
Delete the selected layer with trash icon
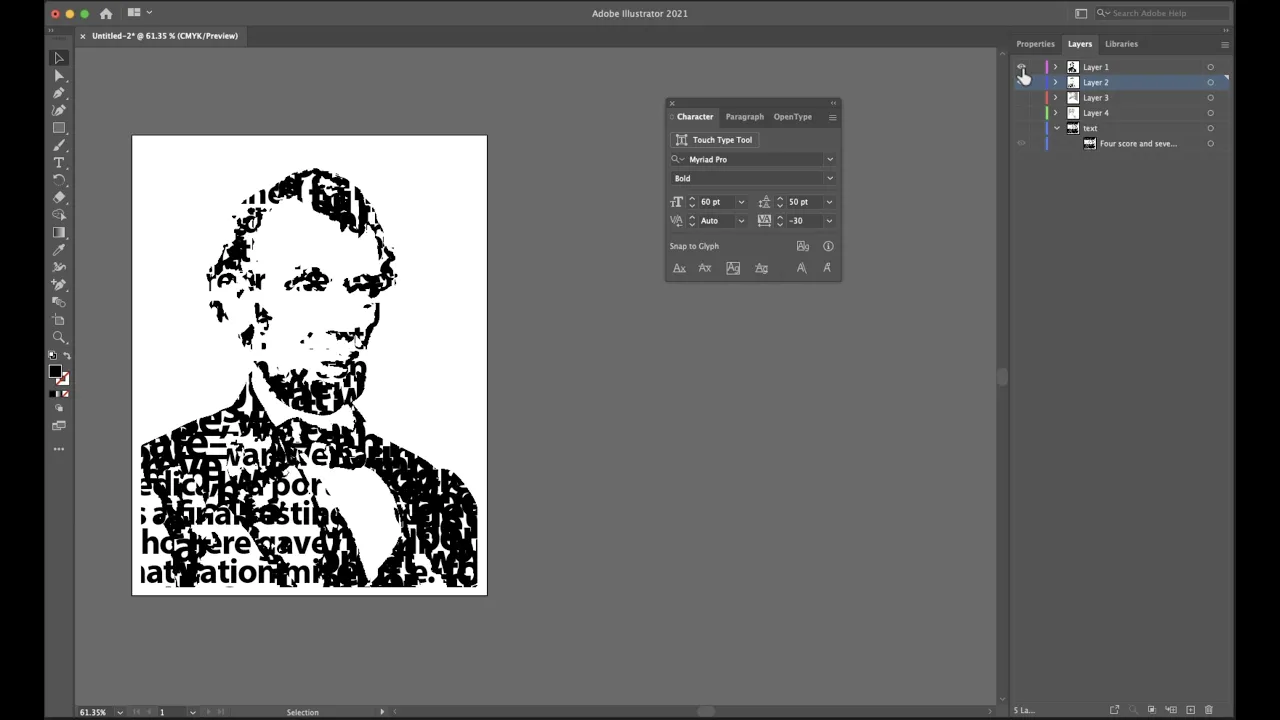coord(1208,710)
